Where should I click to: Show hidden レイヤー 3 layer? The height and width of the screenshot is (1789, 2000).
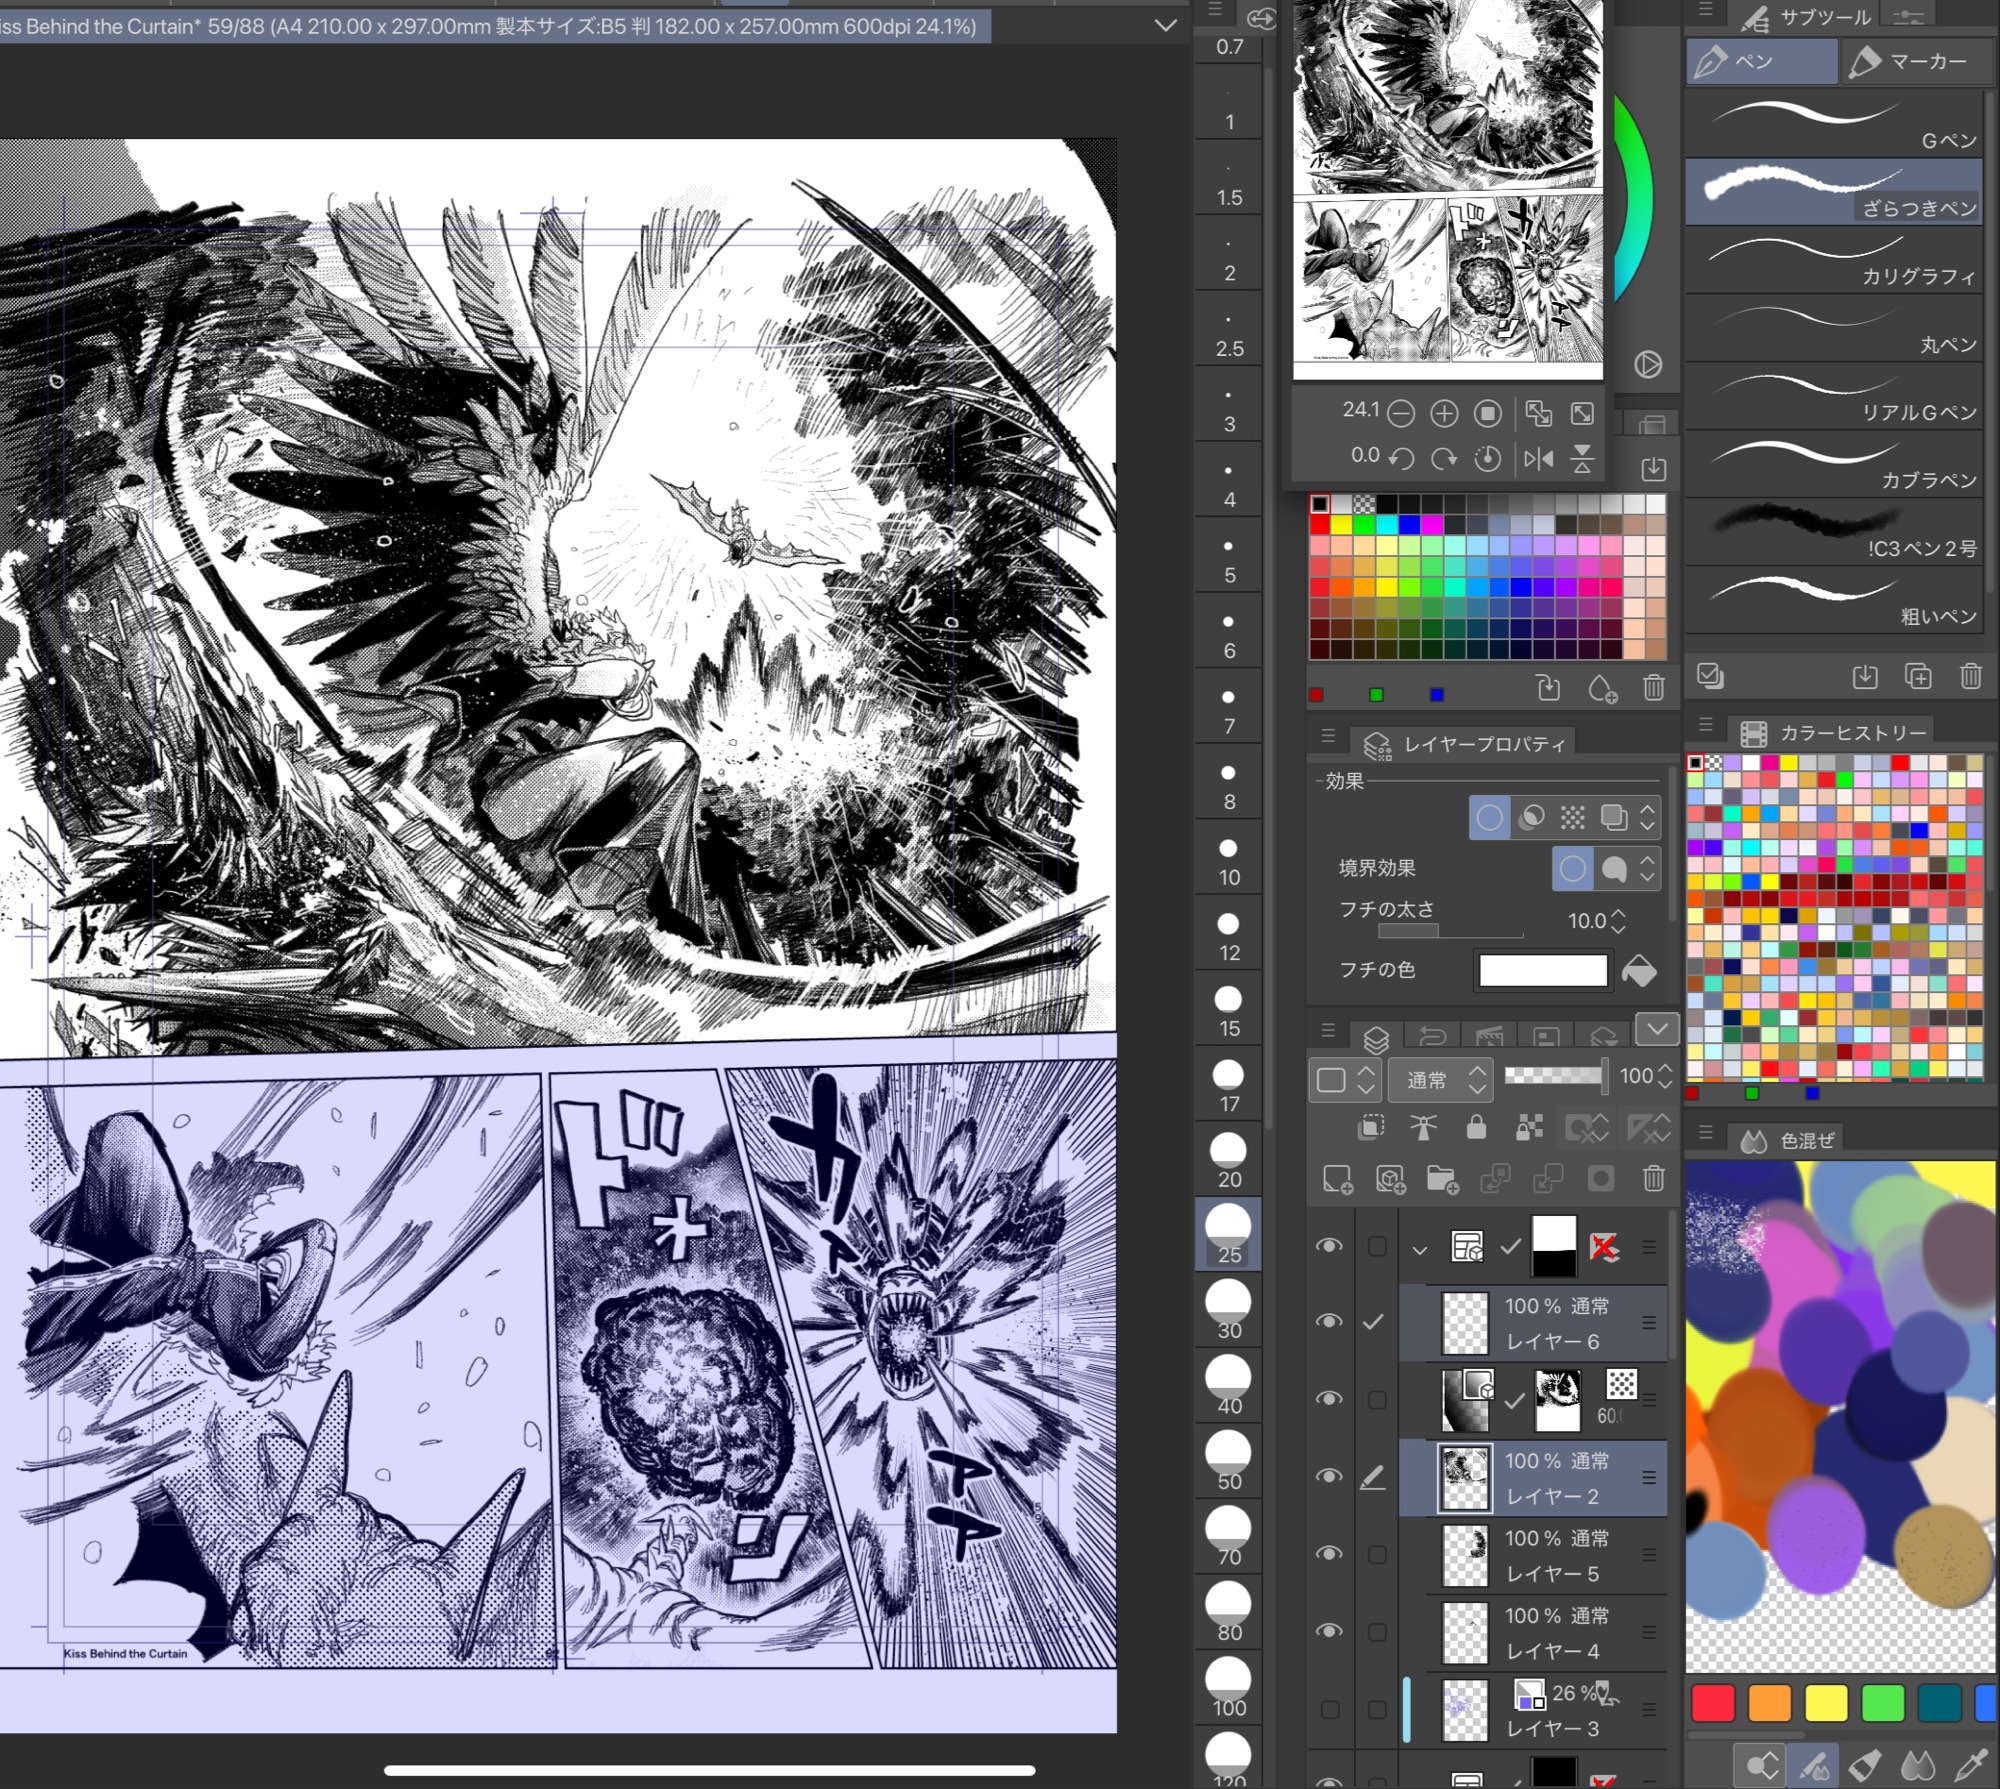click(1329, 1709)
